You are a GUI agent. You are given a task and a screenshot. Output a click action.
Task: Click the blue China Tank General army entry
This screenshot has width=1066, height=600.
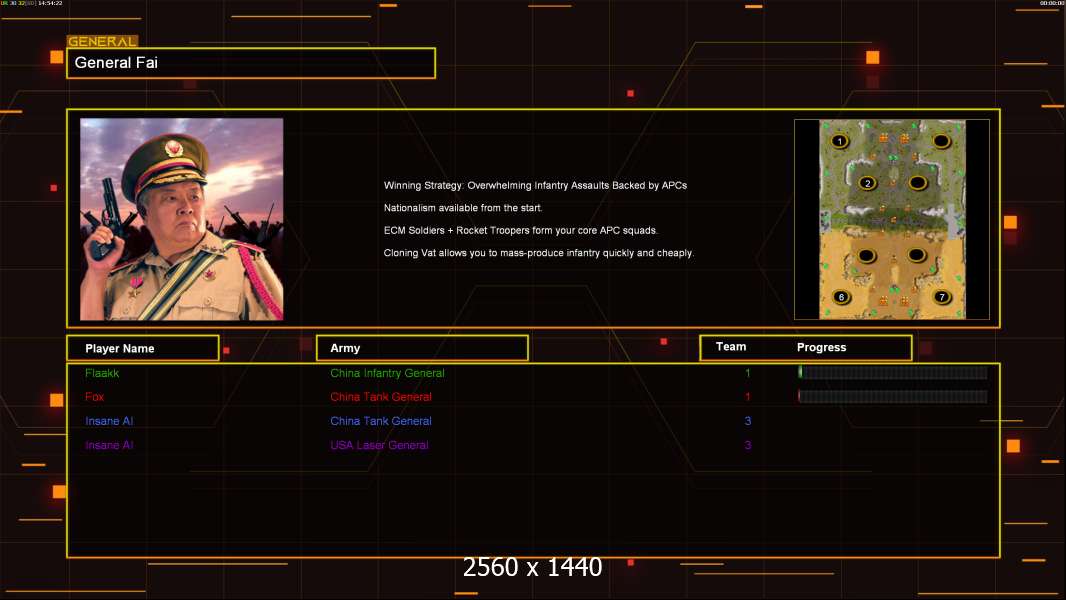(381, 421)
